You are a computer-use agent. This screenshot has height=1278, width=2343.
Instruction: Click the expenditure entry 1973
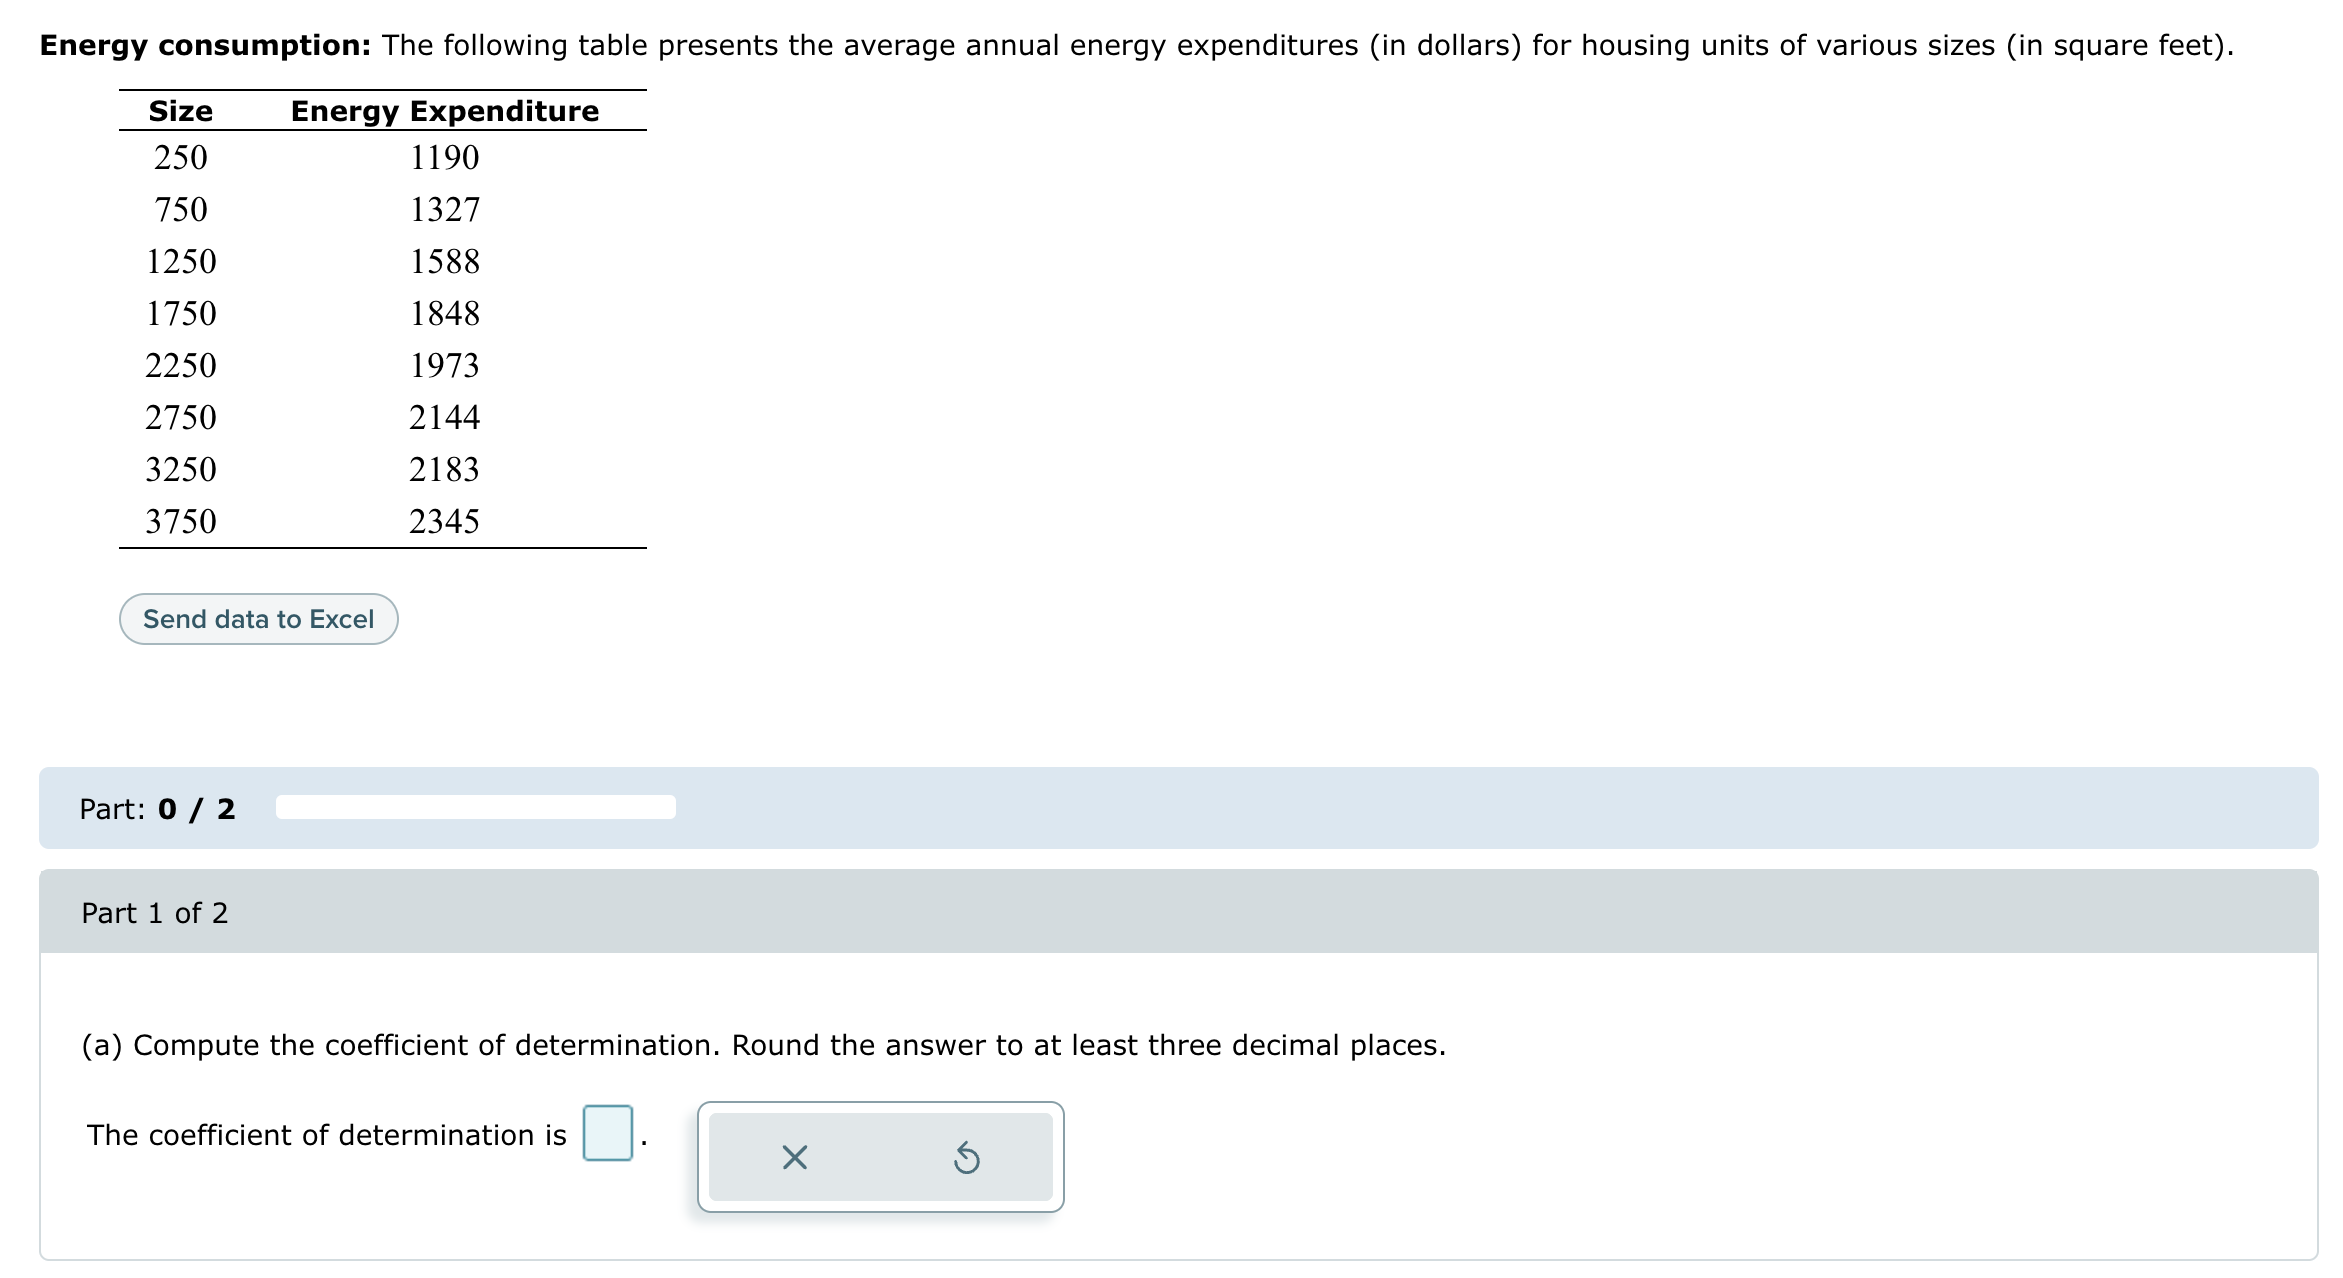445,364
